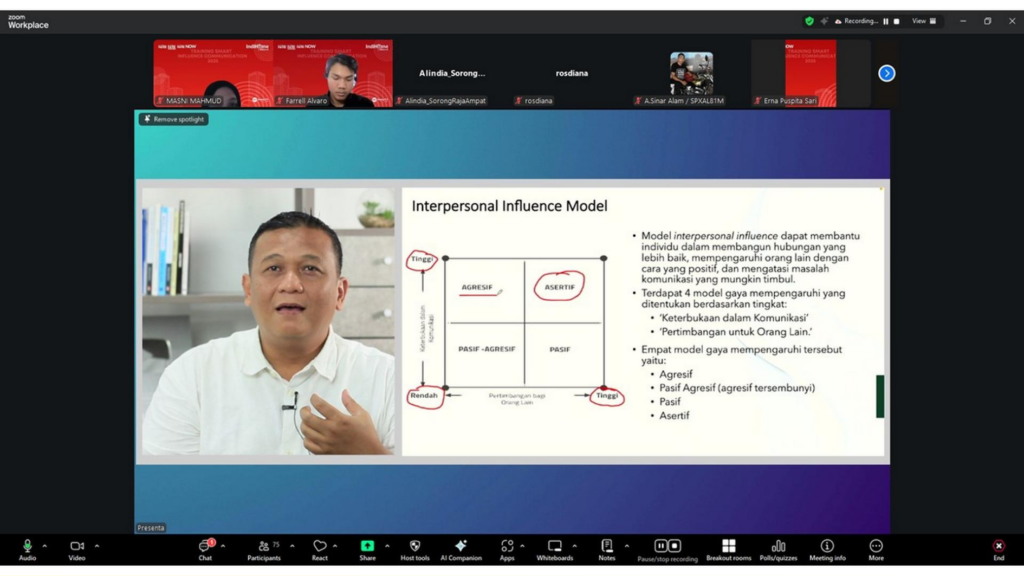Stop recording from the top bar
Screen dimensions: 1024x576
point(897,22)
